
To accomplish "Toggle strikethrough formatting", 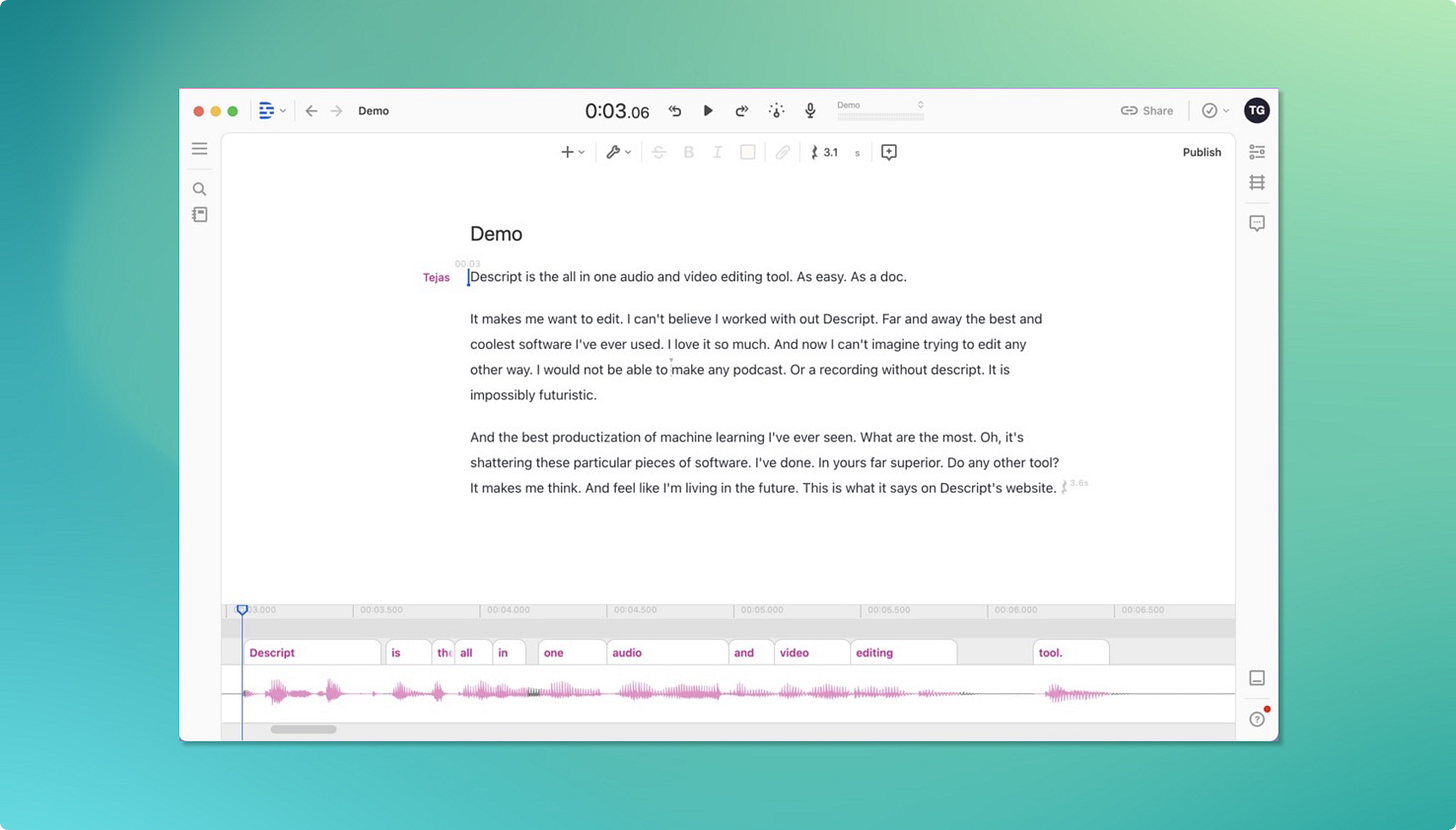I will [x=658, y=152].
